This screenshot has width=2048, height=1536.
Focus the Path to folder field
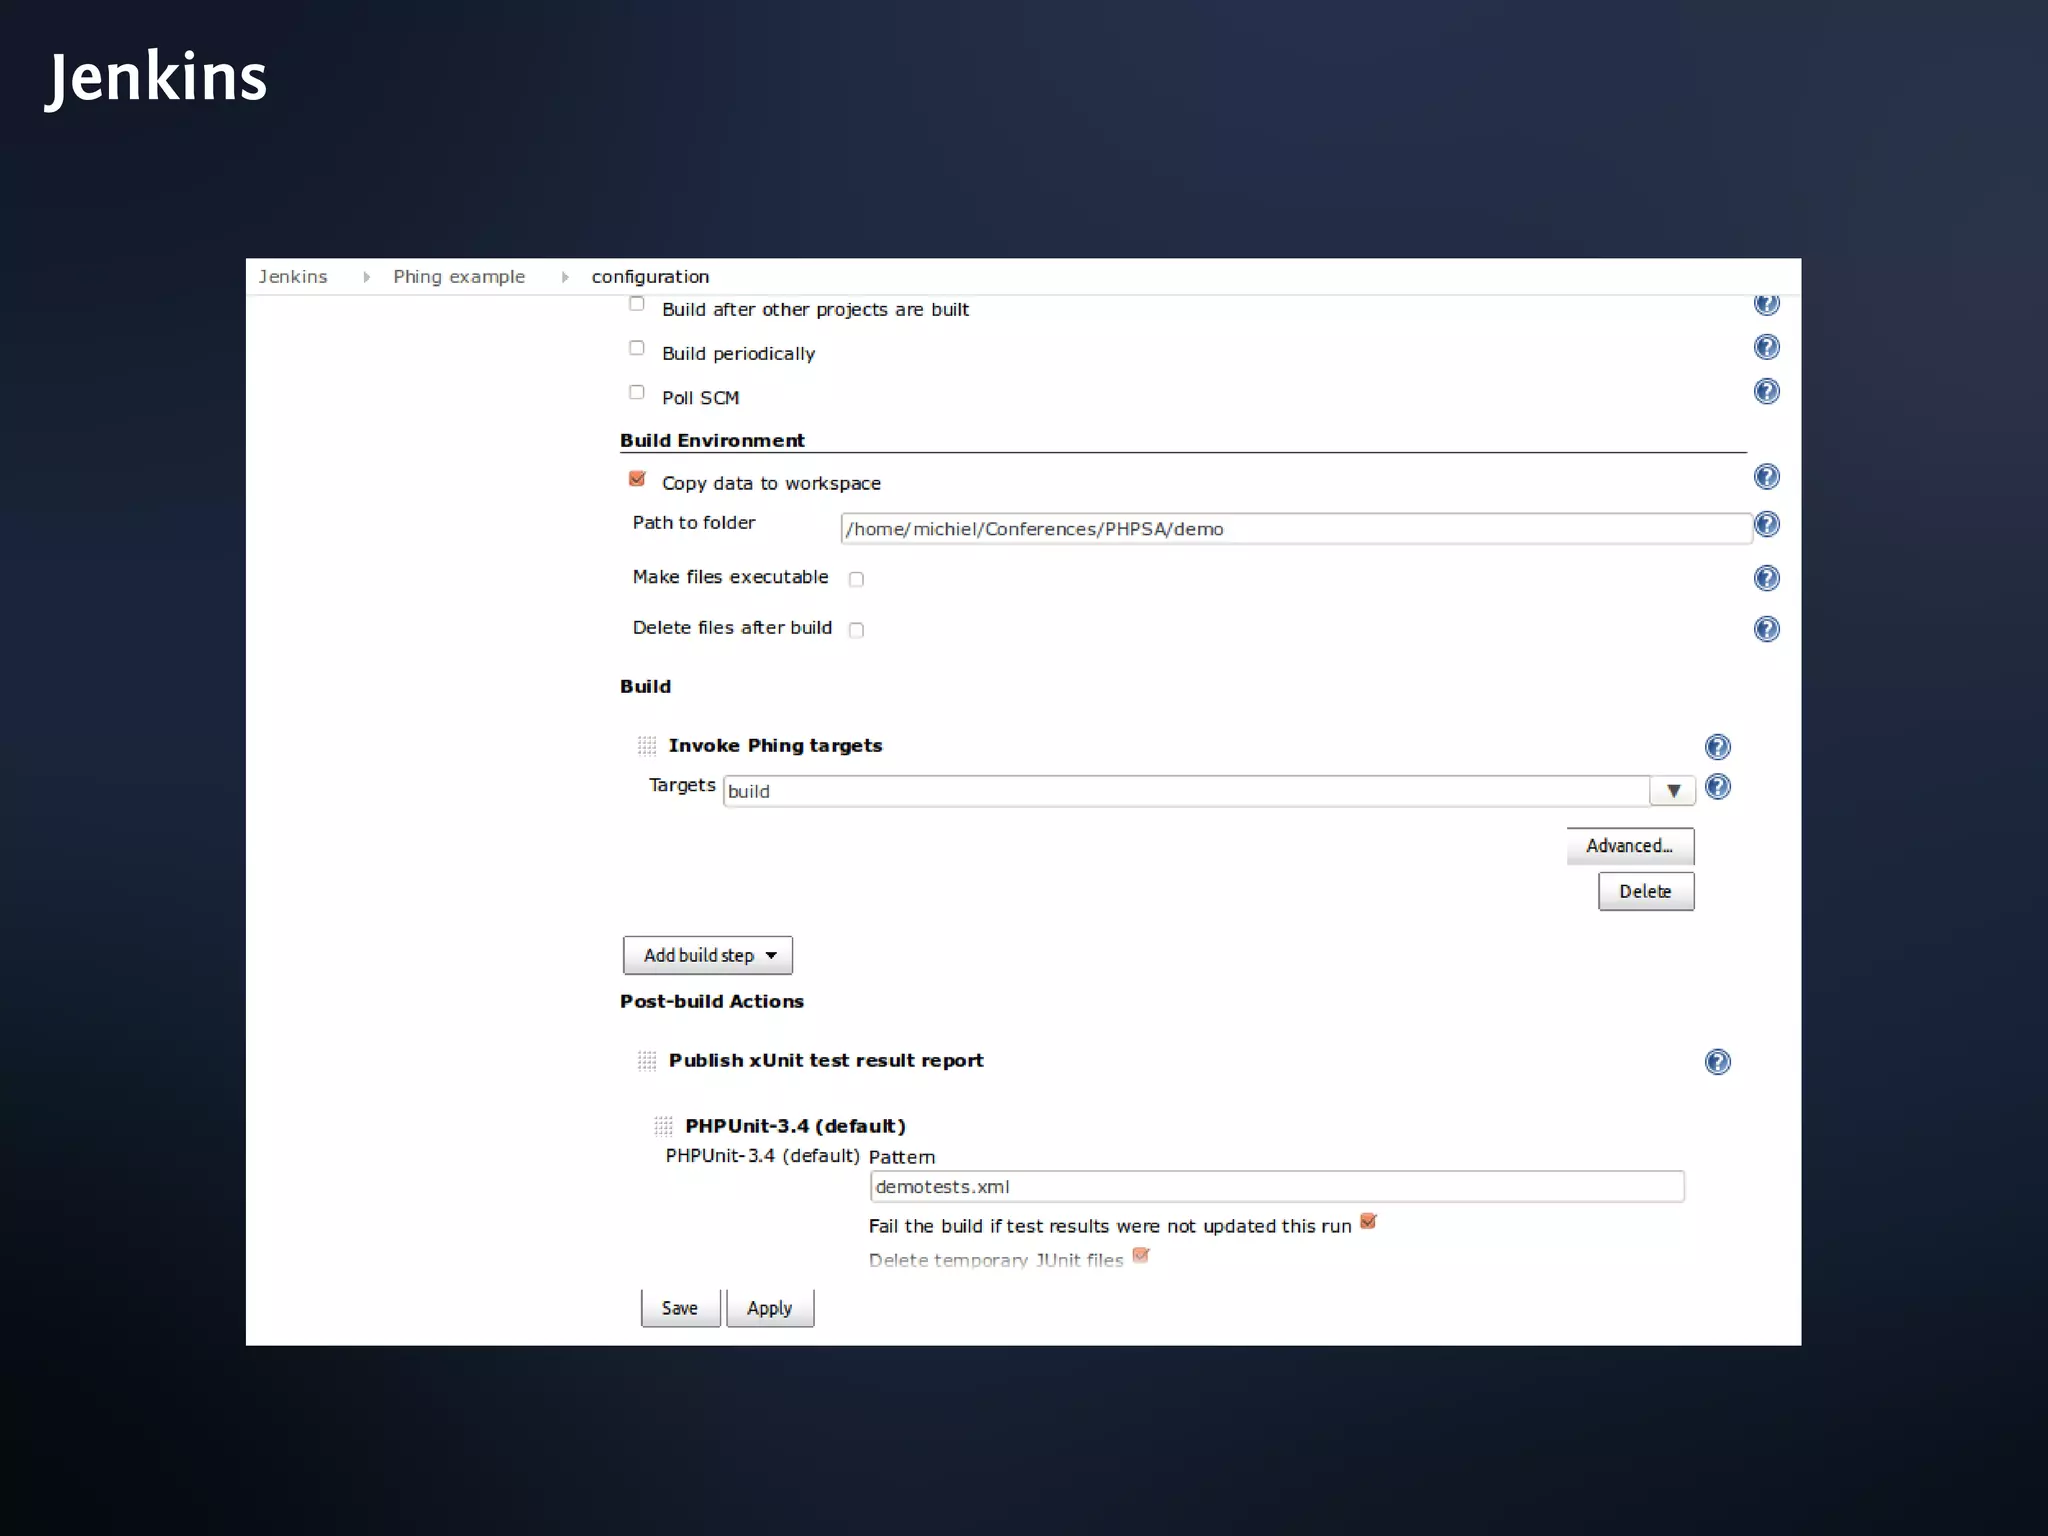[1296, 529]
